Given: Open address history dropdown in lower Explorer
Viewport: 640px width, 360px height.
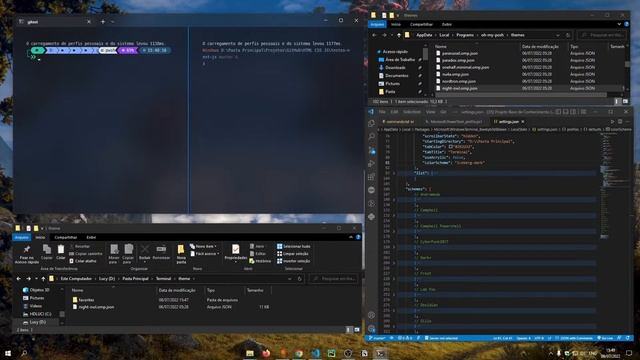Looking at the screenshot, I should pyautogui.click(x=289, y=279).
